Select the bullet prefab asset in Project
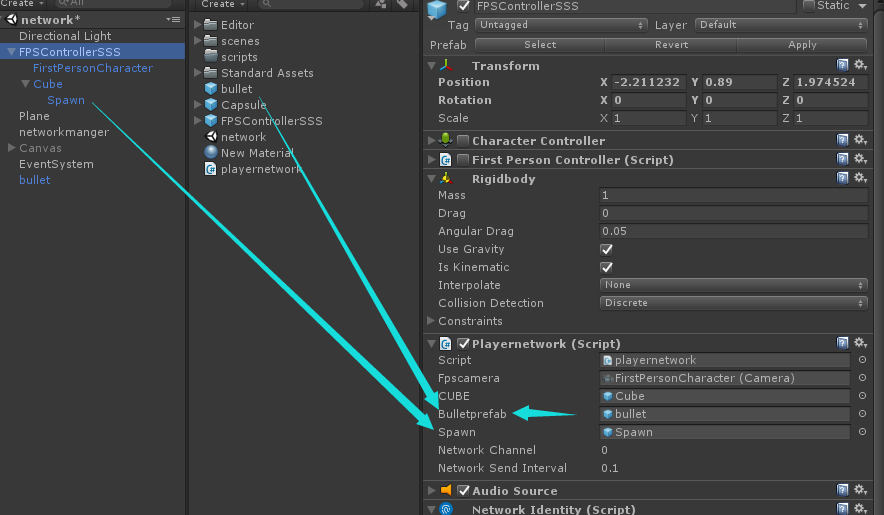Image resolution: width=884 pixels, height=515 pixels. pos(236,89)
